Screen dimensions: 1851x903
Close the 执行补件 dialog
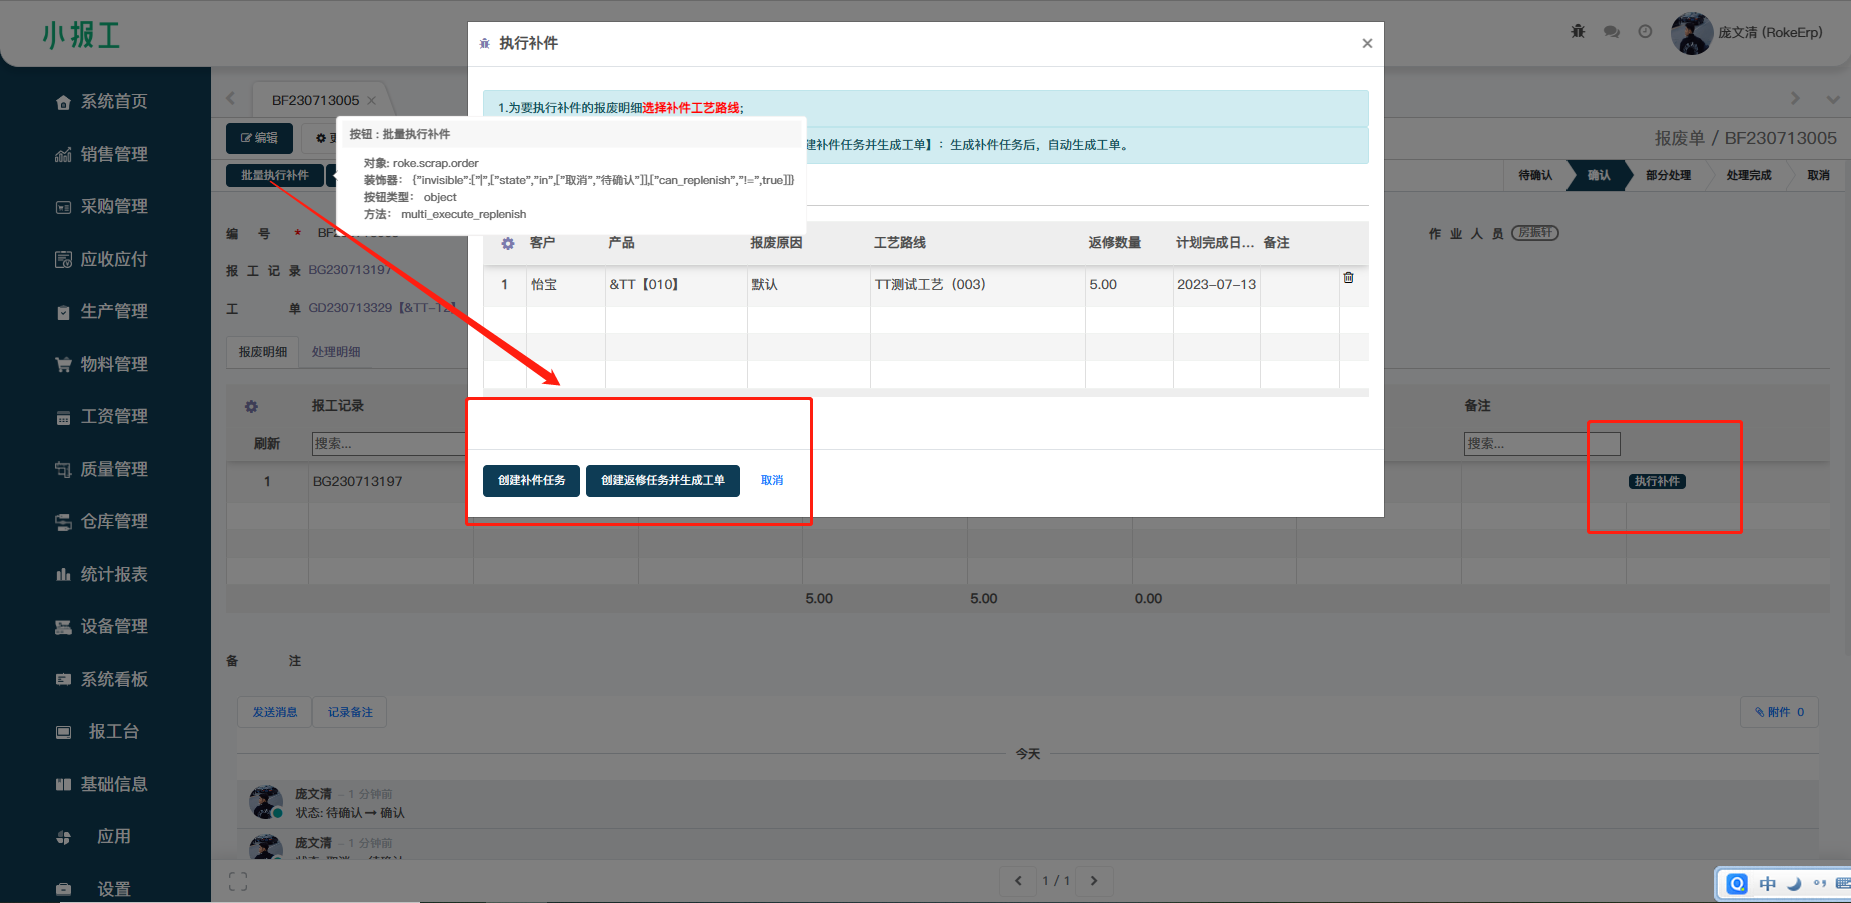point(1367,44)
